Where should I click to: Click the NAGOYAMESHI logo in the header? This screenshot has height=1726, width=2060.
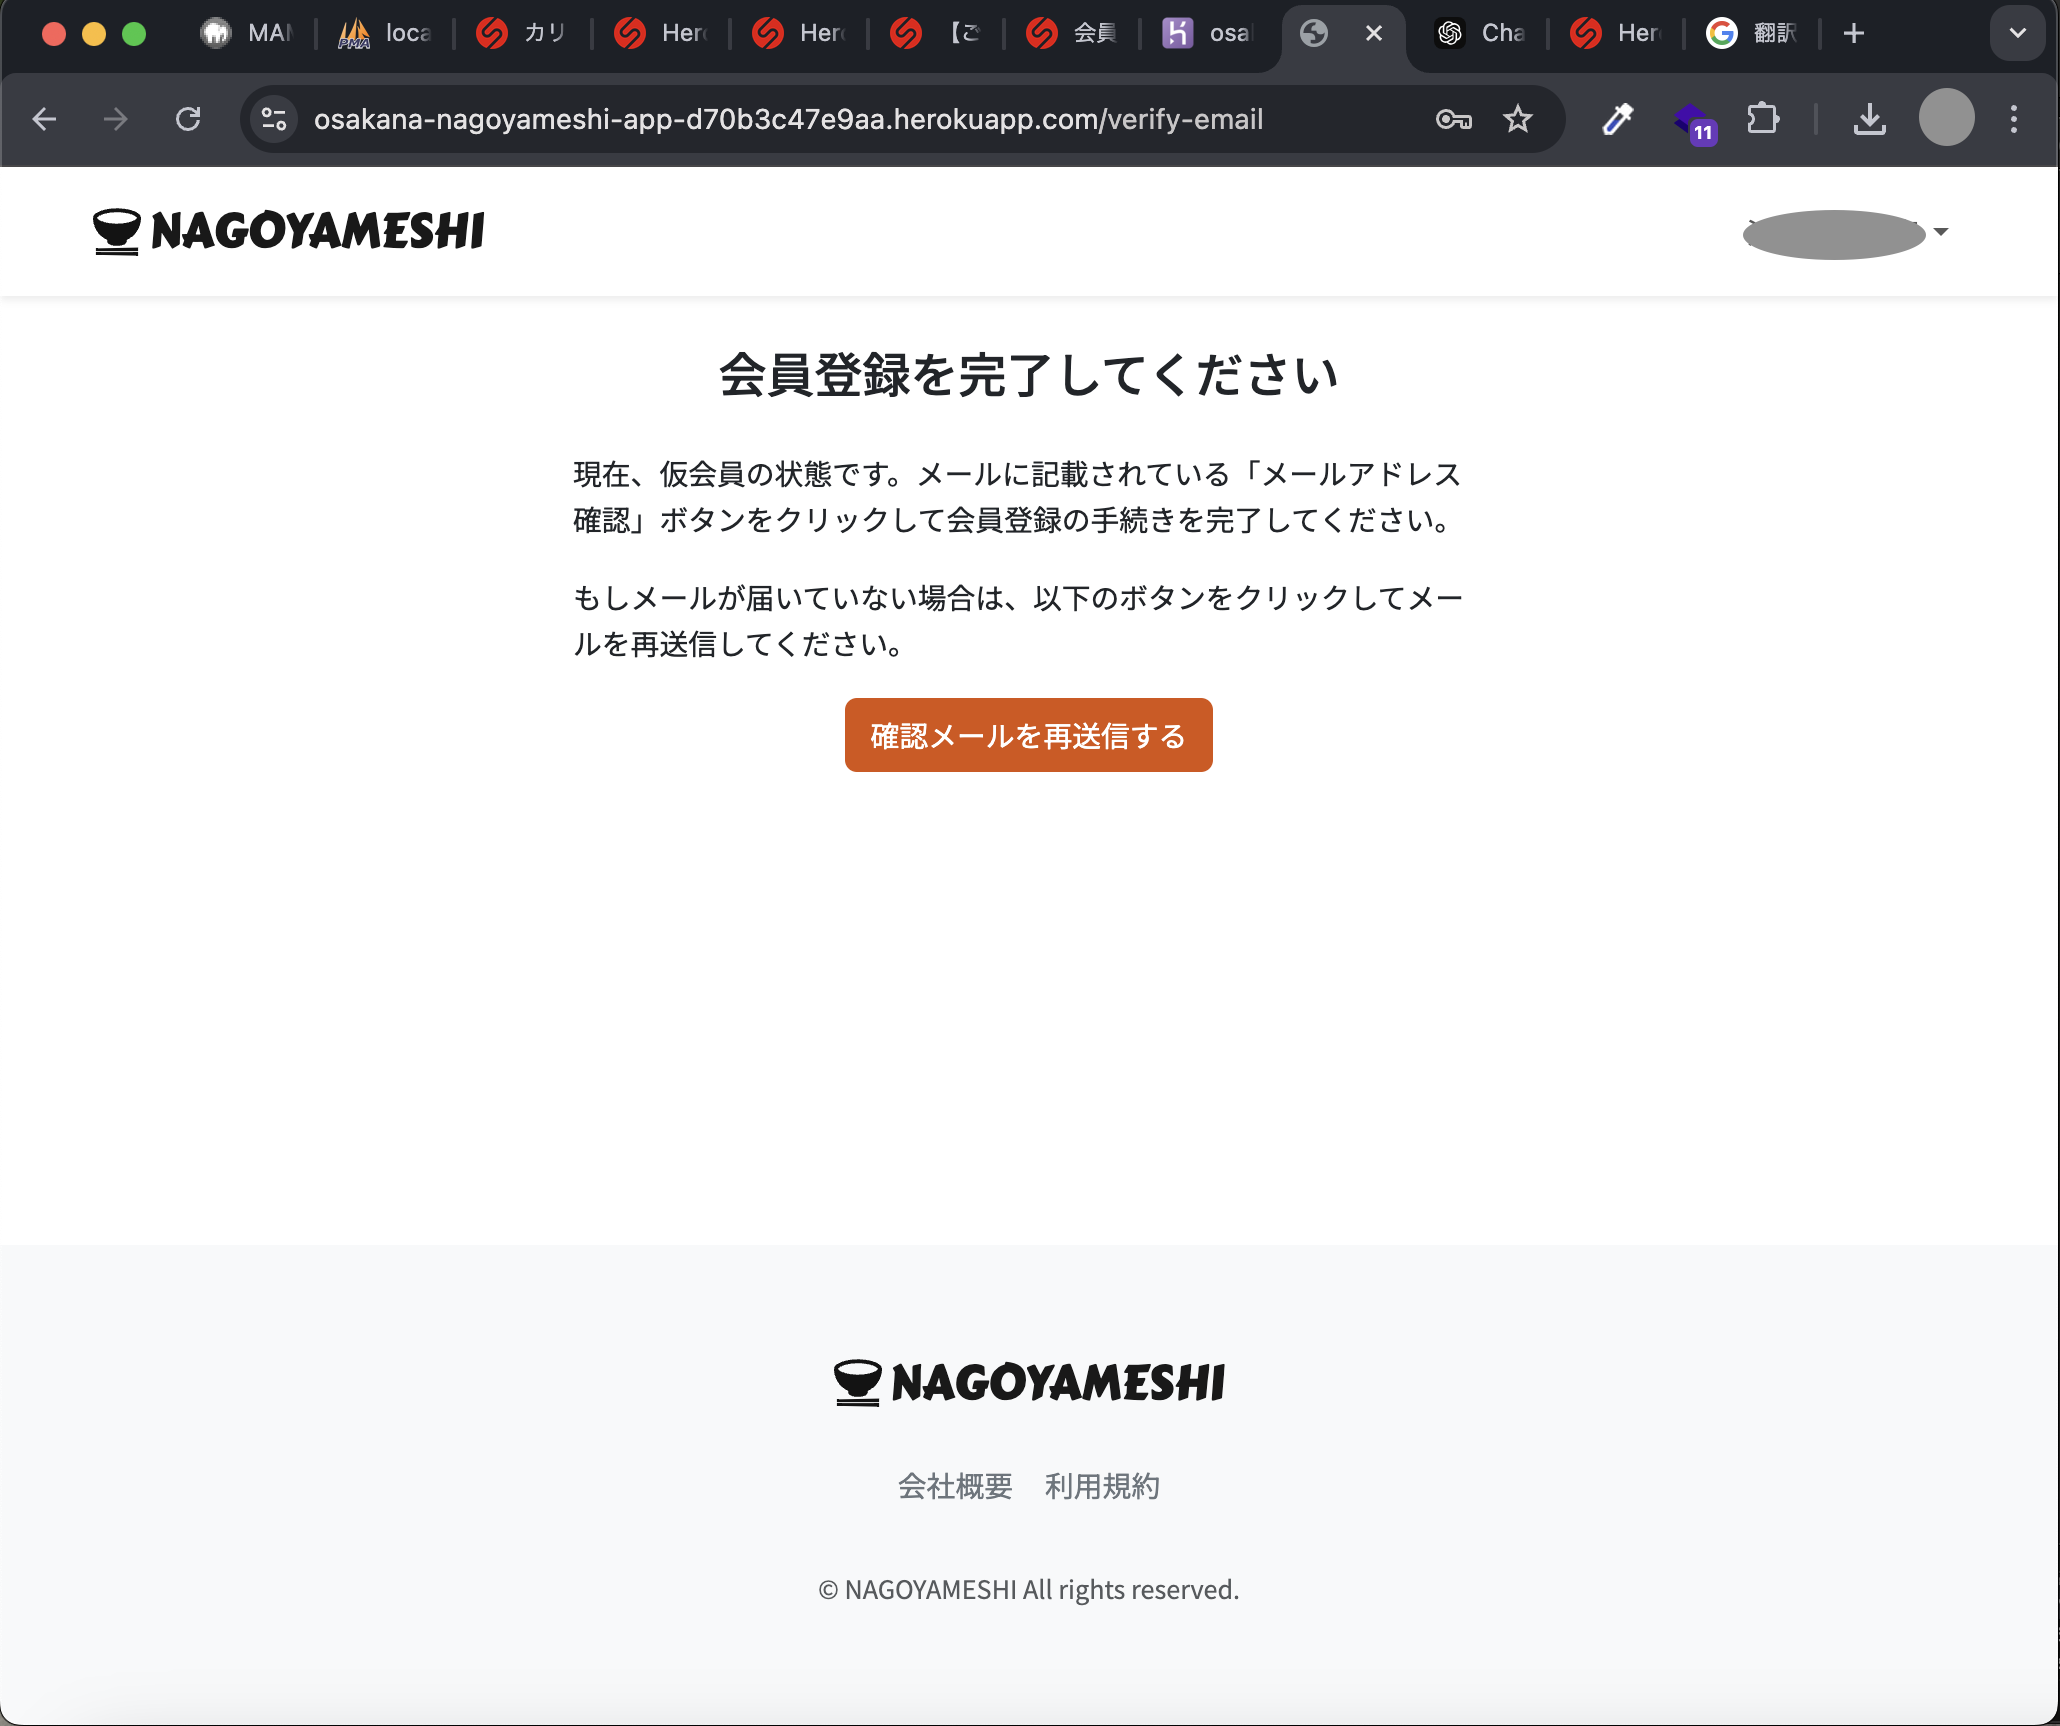tap(288, 231)
